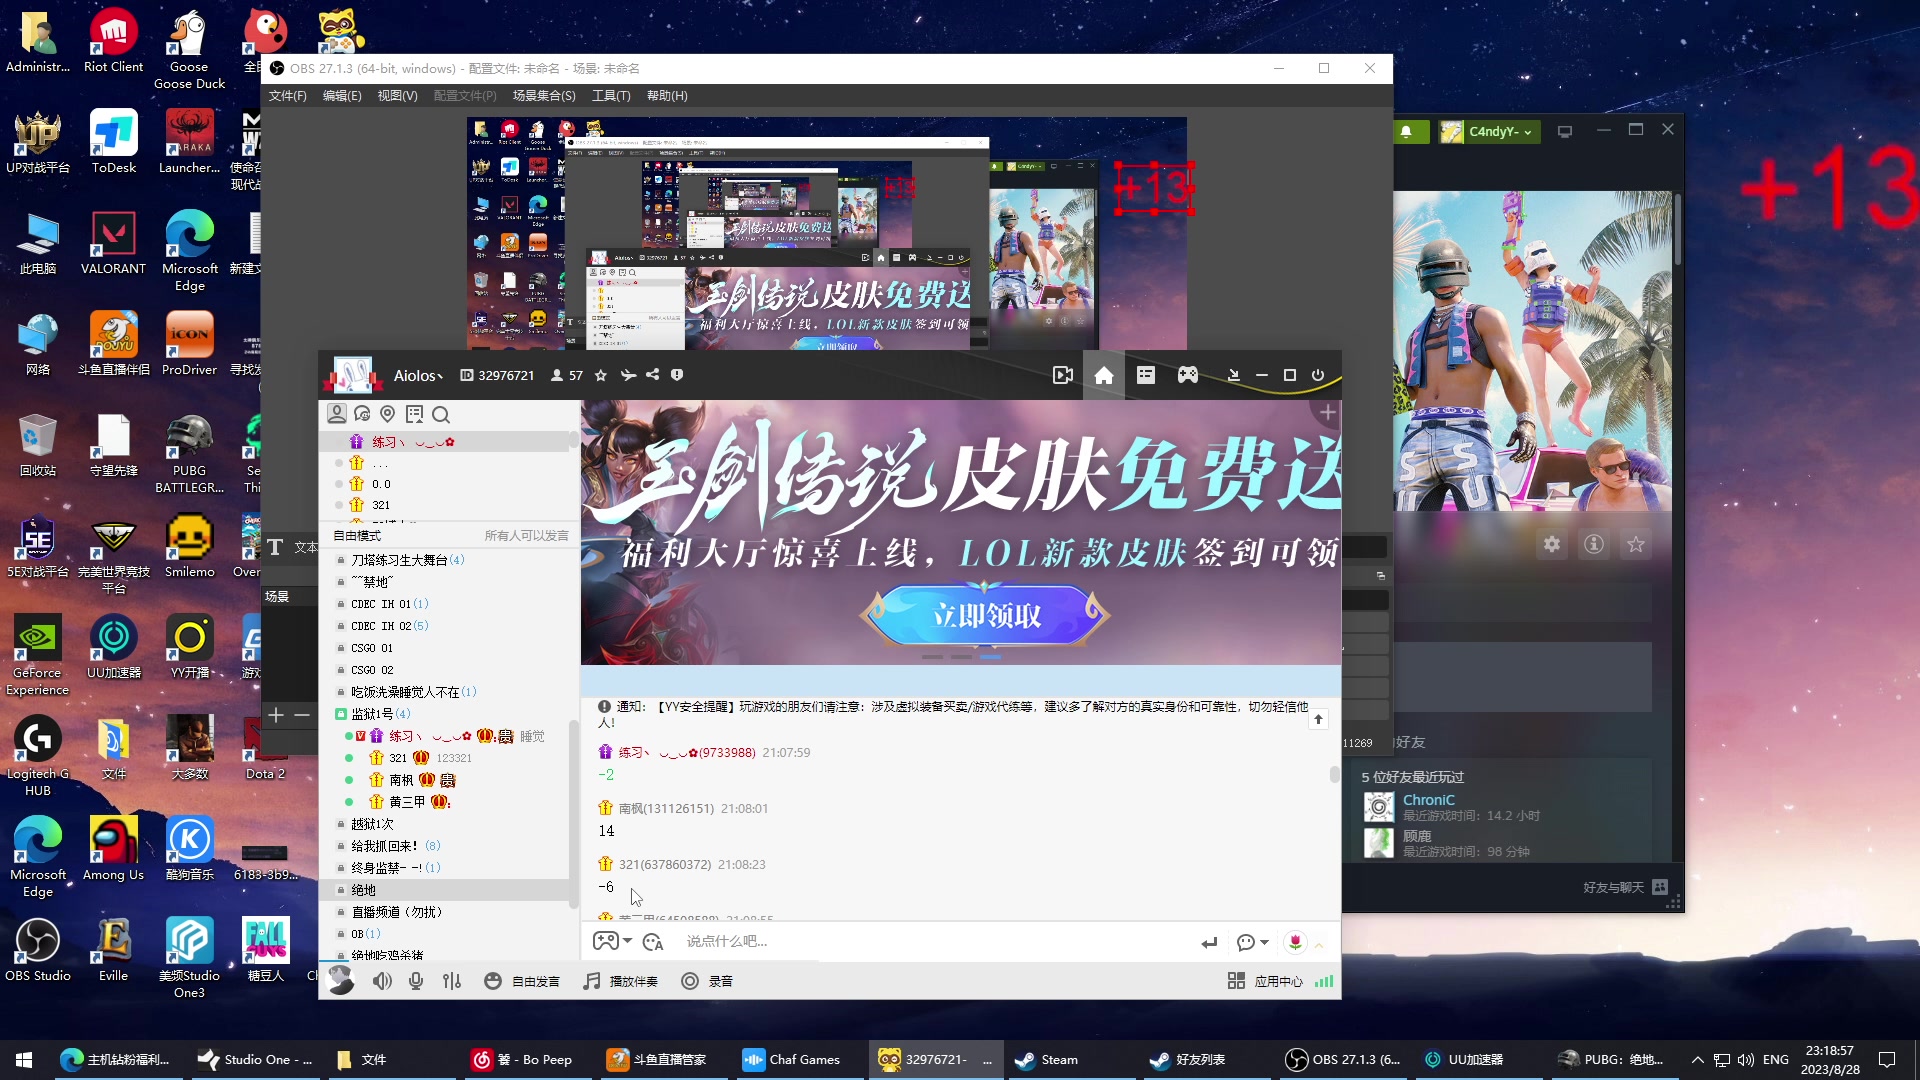Click the report shield icon in YY header
The height and width of the screenshot is (1080, 1920).
pos(677,375)
